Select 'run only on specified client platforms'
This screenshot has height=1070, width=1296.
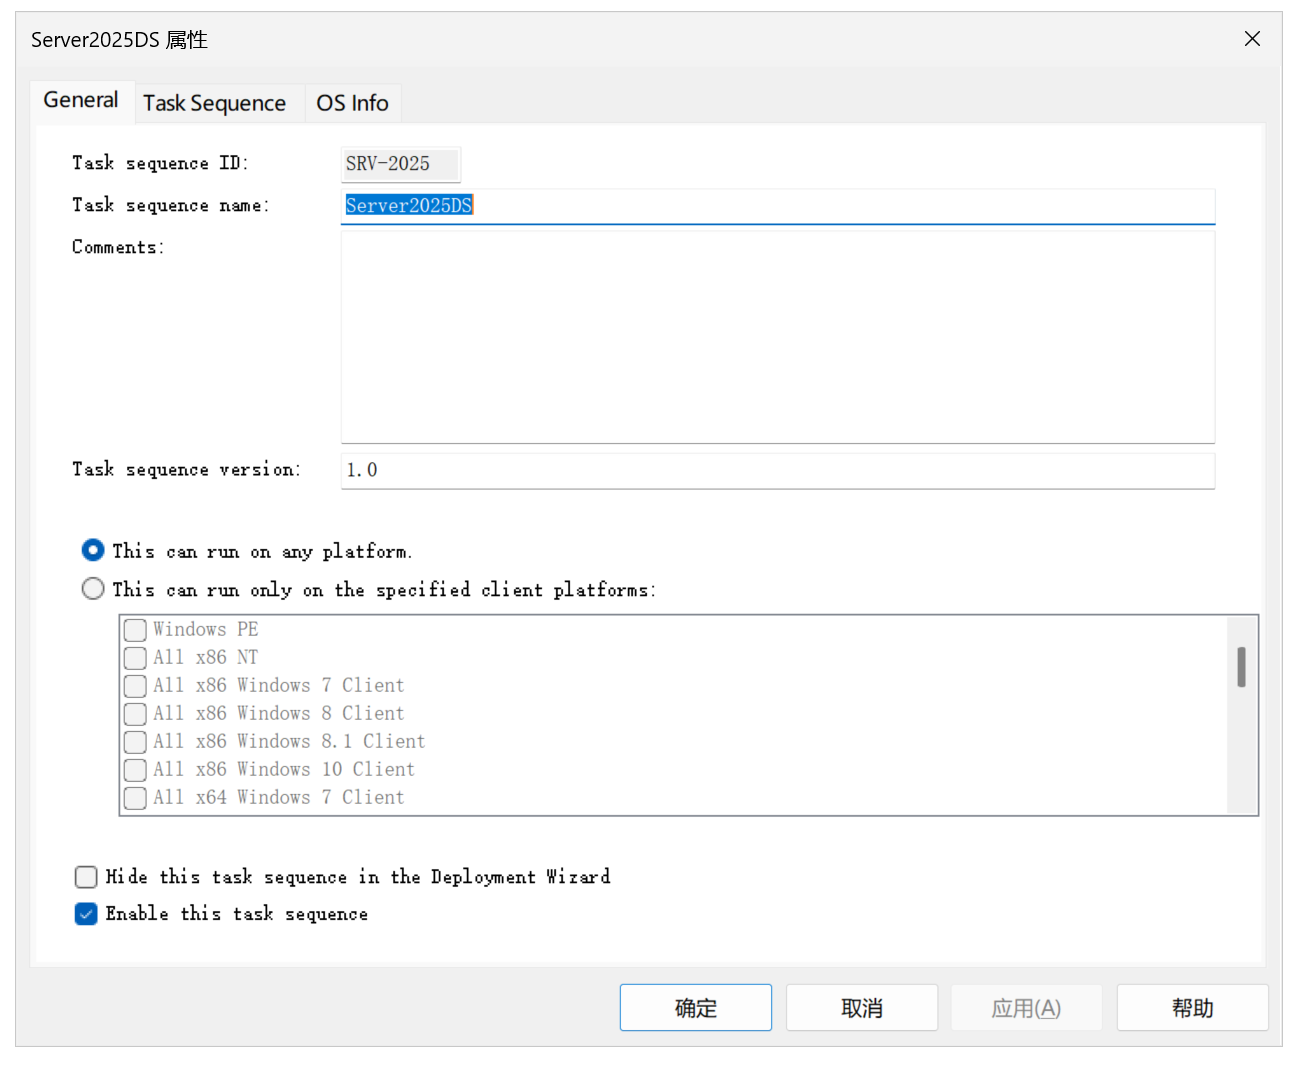click(93, 589)
